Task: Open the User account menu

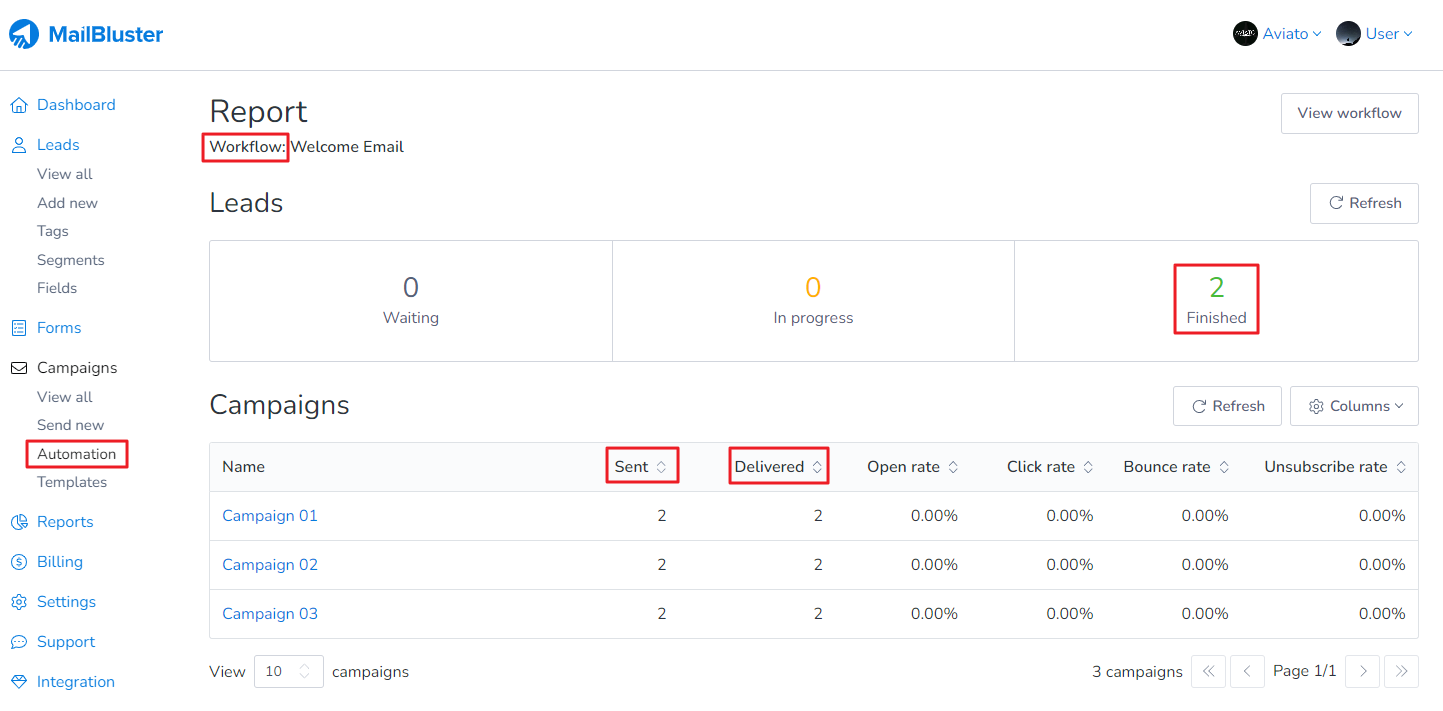Action: (1375, 34)
